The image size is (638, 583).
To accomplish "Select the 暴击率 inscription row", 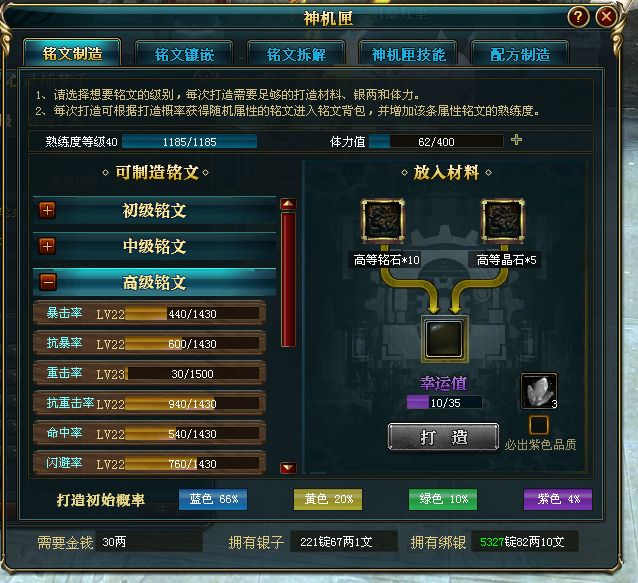I will point(150,313).
